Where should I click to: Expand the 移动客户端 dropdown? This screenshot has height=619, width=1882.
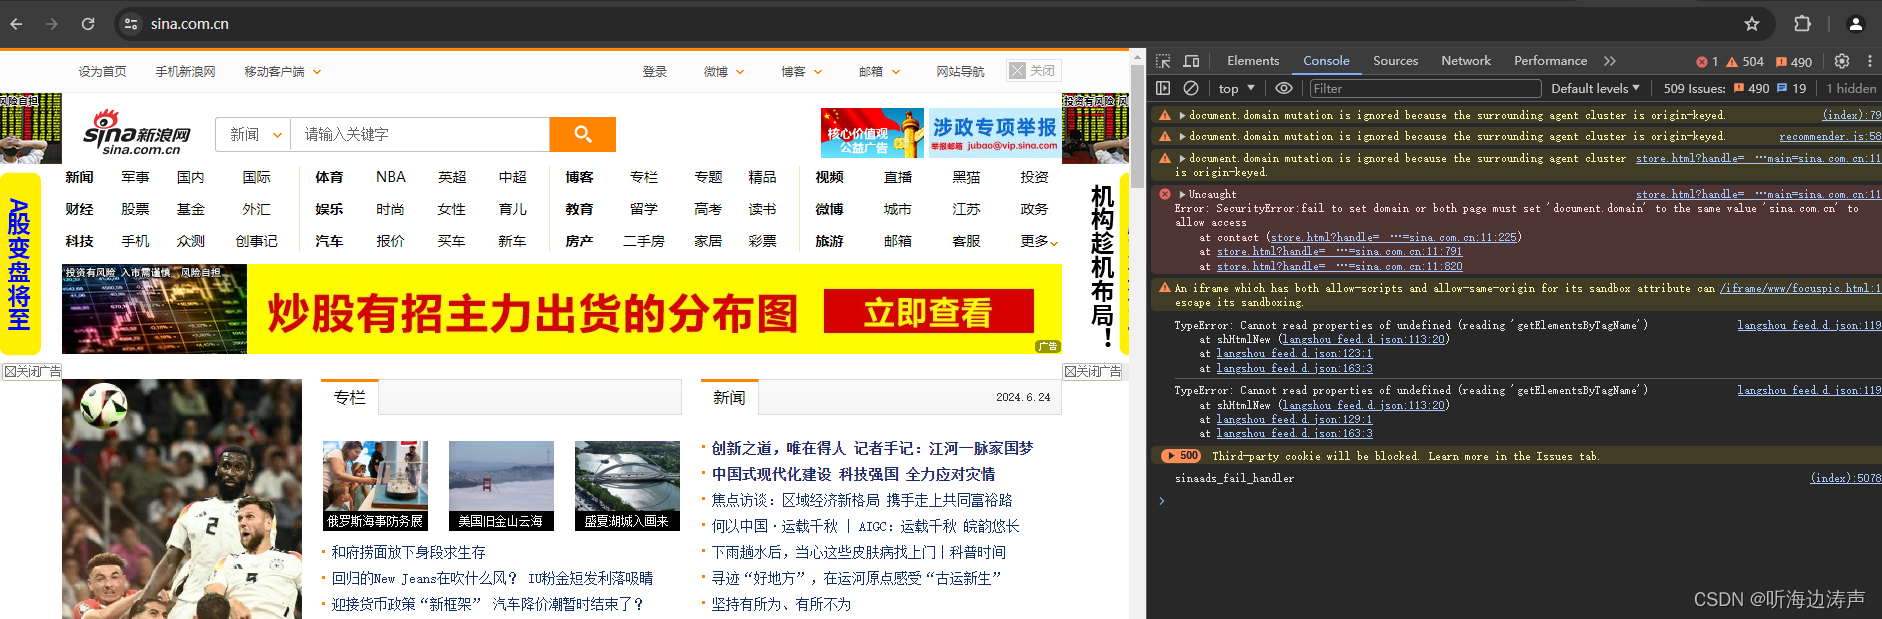[x=283, y=72]
